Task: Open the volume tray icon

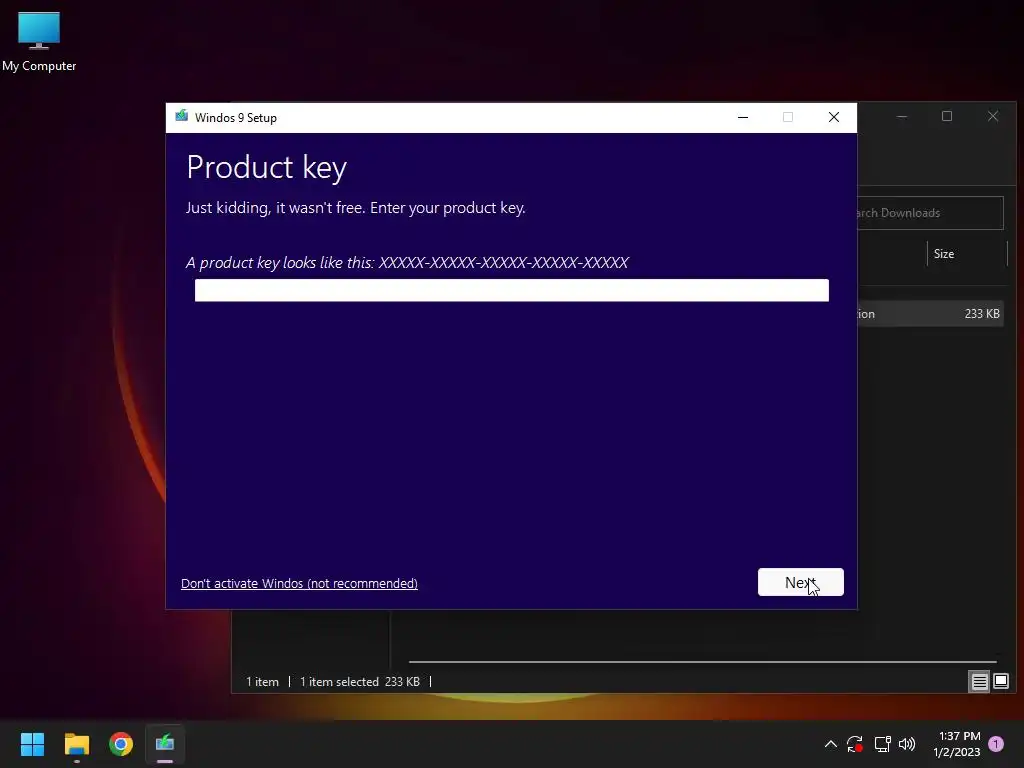Action: click(907, 744)
